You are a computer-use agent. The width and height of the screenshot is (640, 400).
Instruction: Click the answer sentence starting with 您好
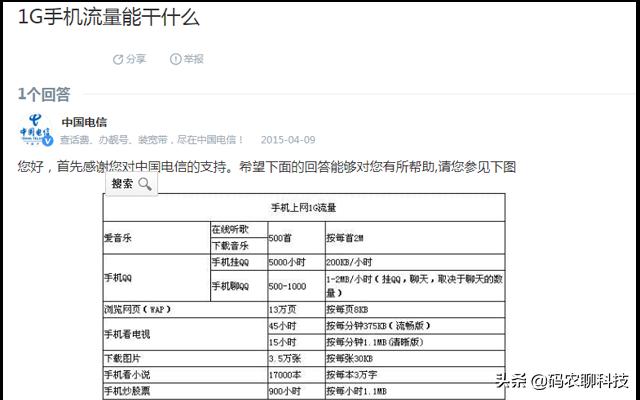tap(267, 167)
